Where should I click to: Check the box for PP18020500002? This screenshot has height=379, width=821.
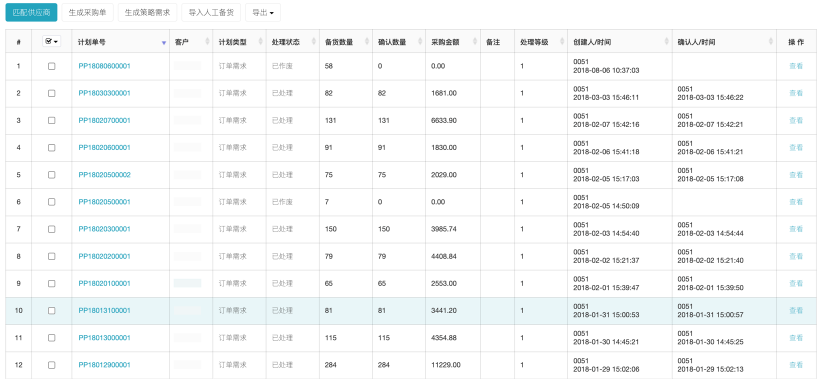[x=51, y=175]
